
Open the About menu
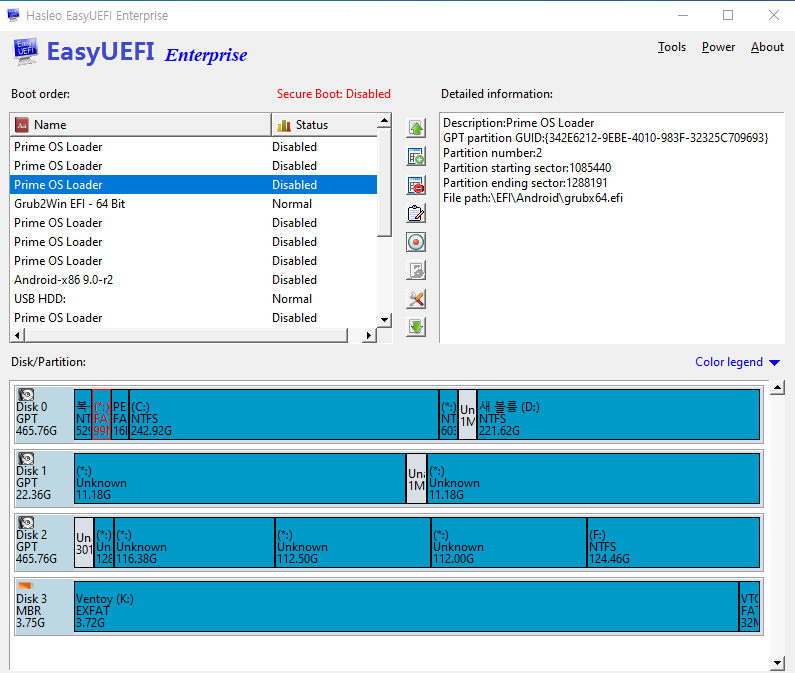[x=767, y=47]
